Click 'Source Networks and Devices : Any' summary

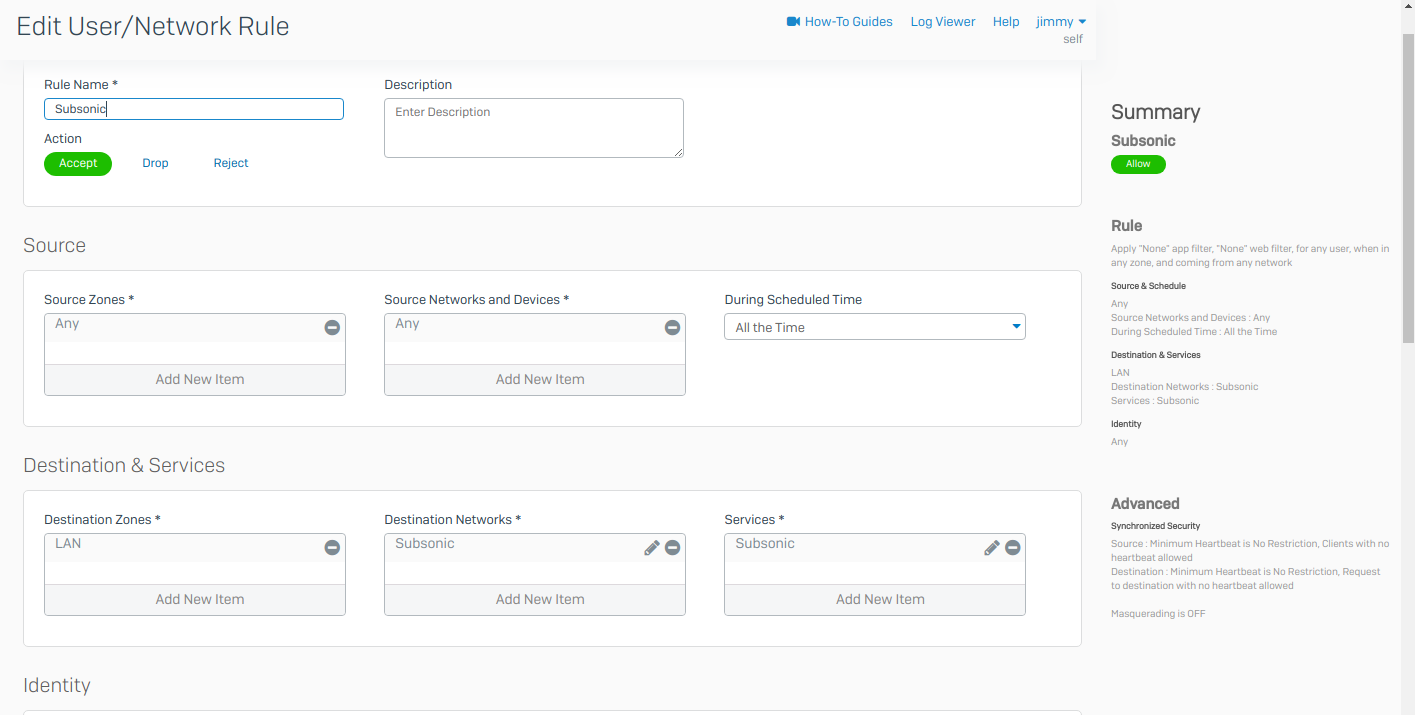click(1191, 318)
